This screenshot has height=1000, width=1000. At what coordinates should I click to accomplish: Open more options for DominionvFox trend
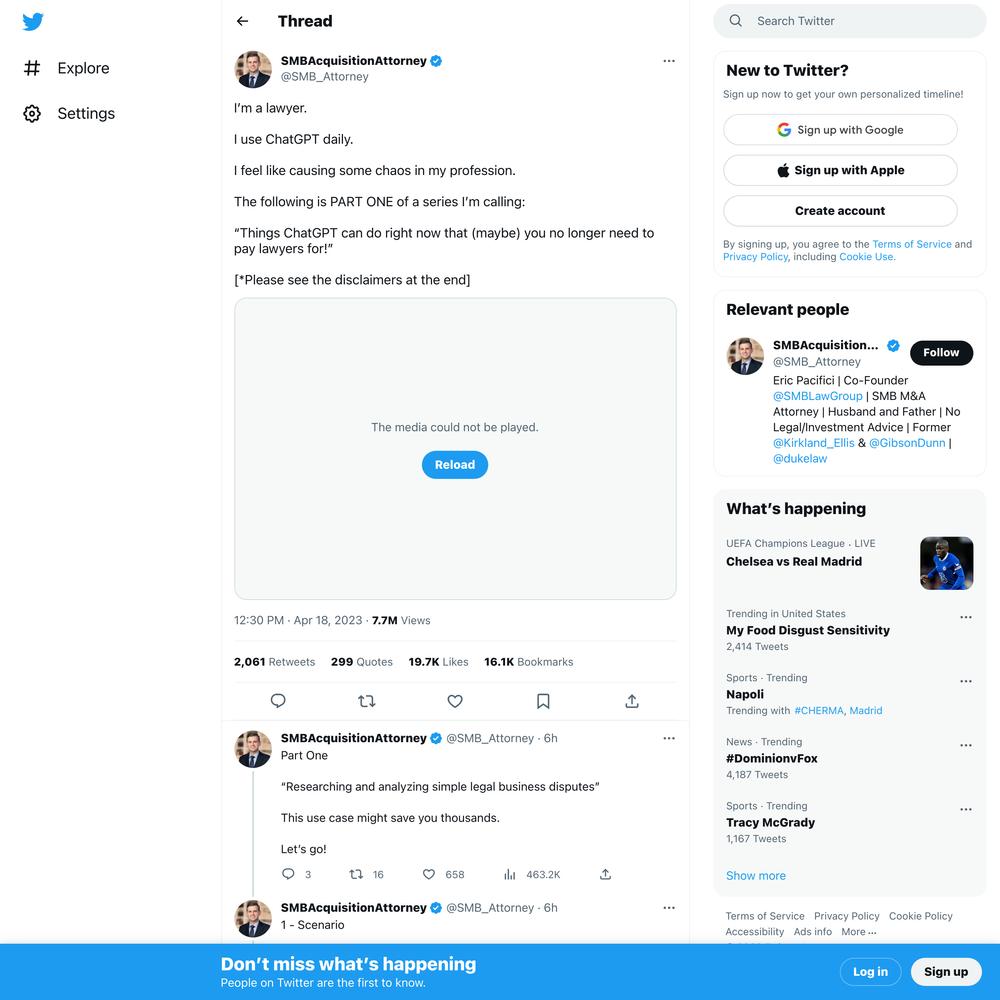966,745
